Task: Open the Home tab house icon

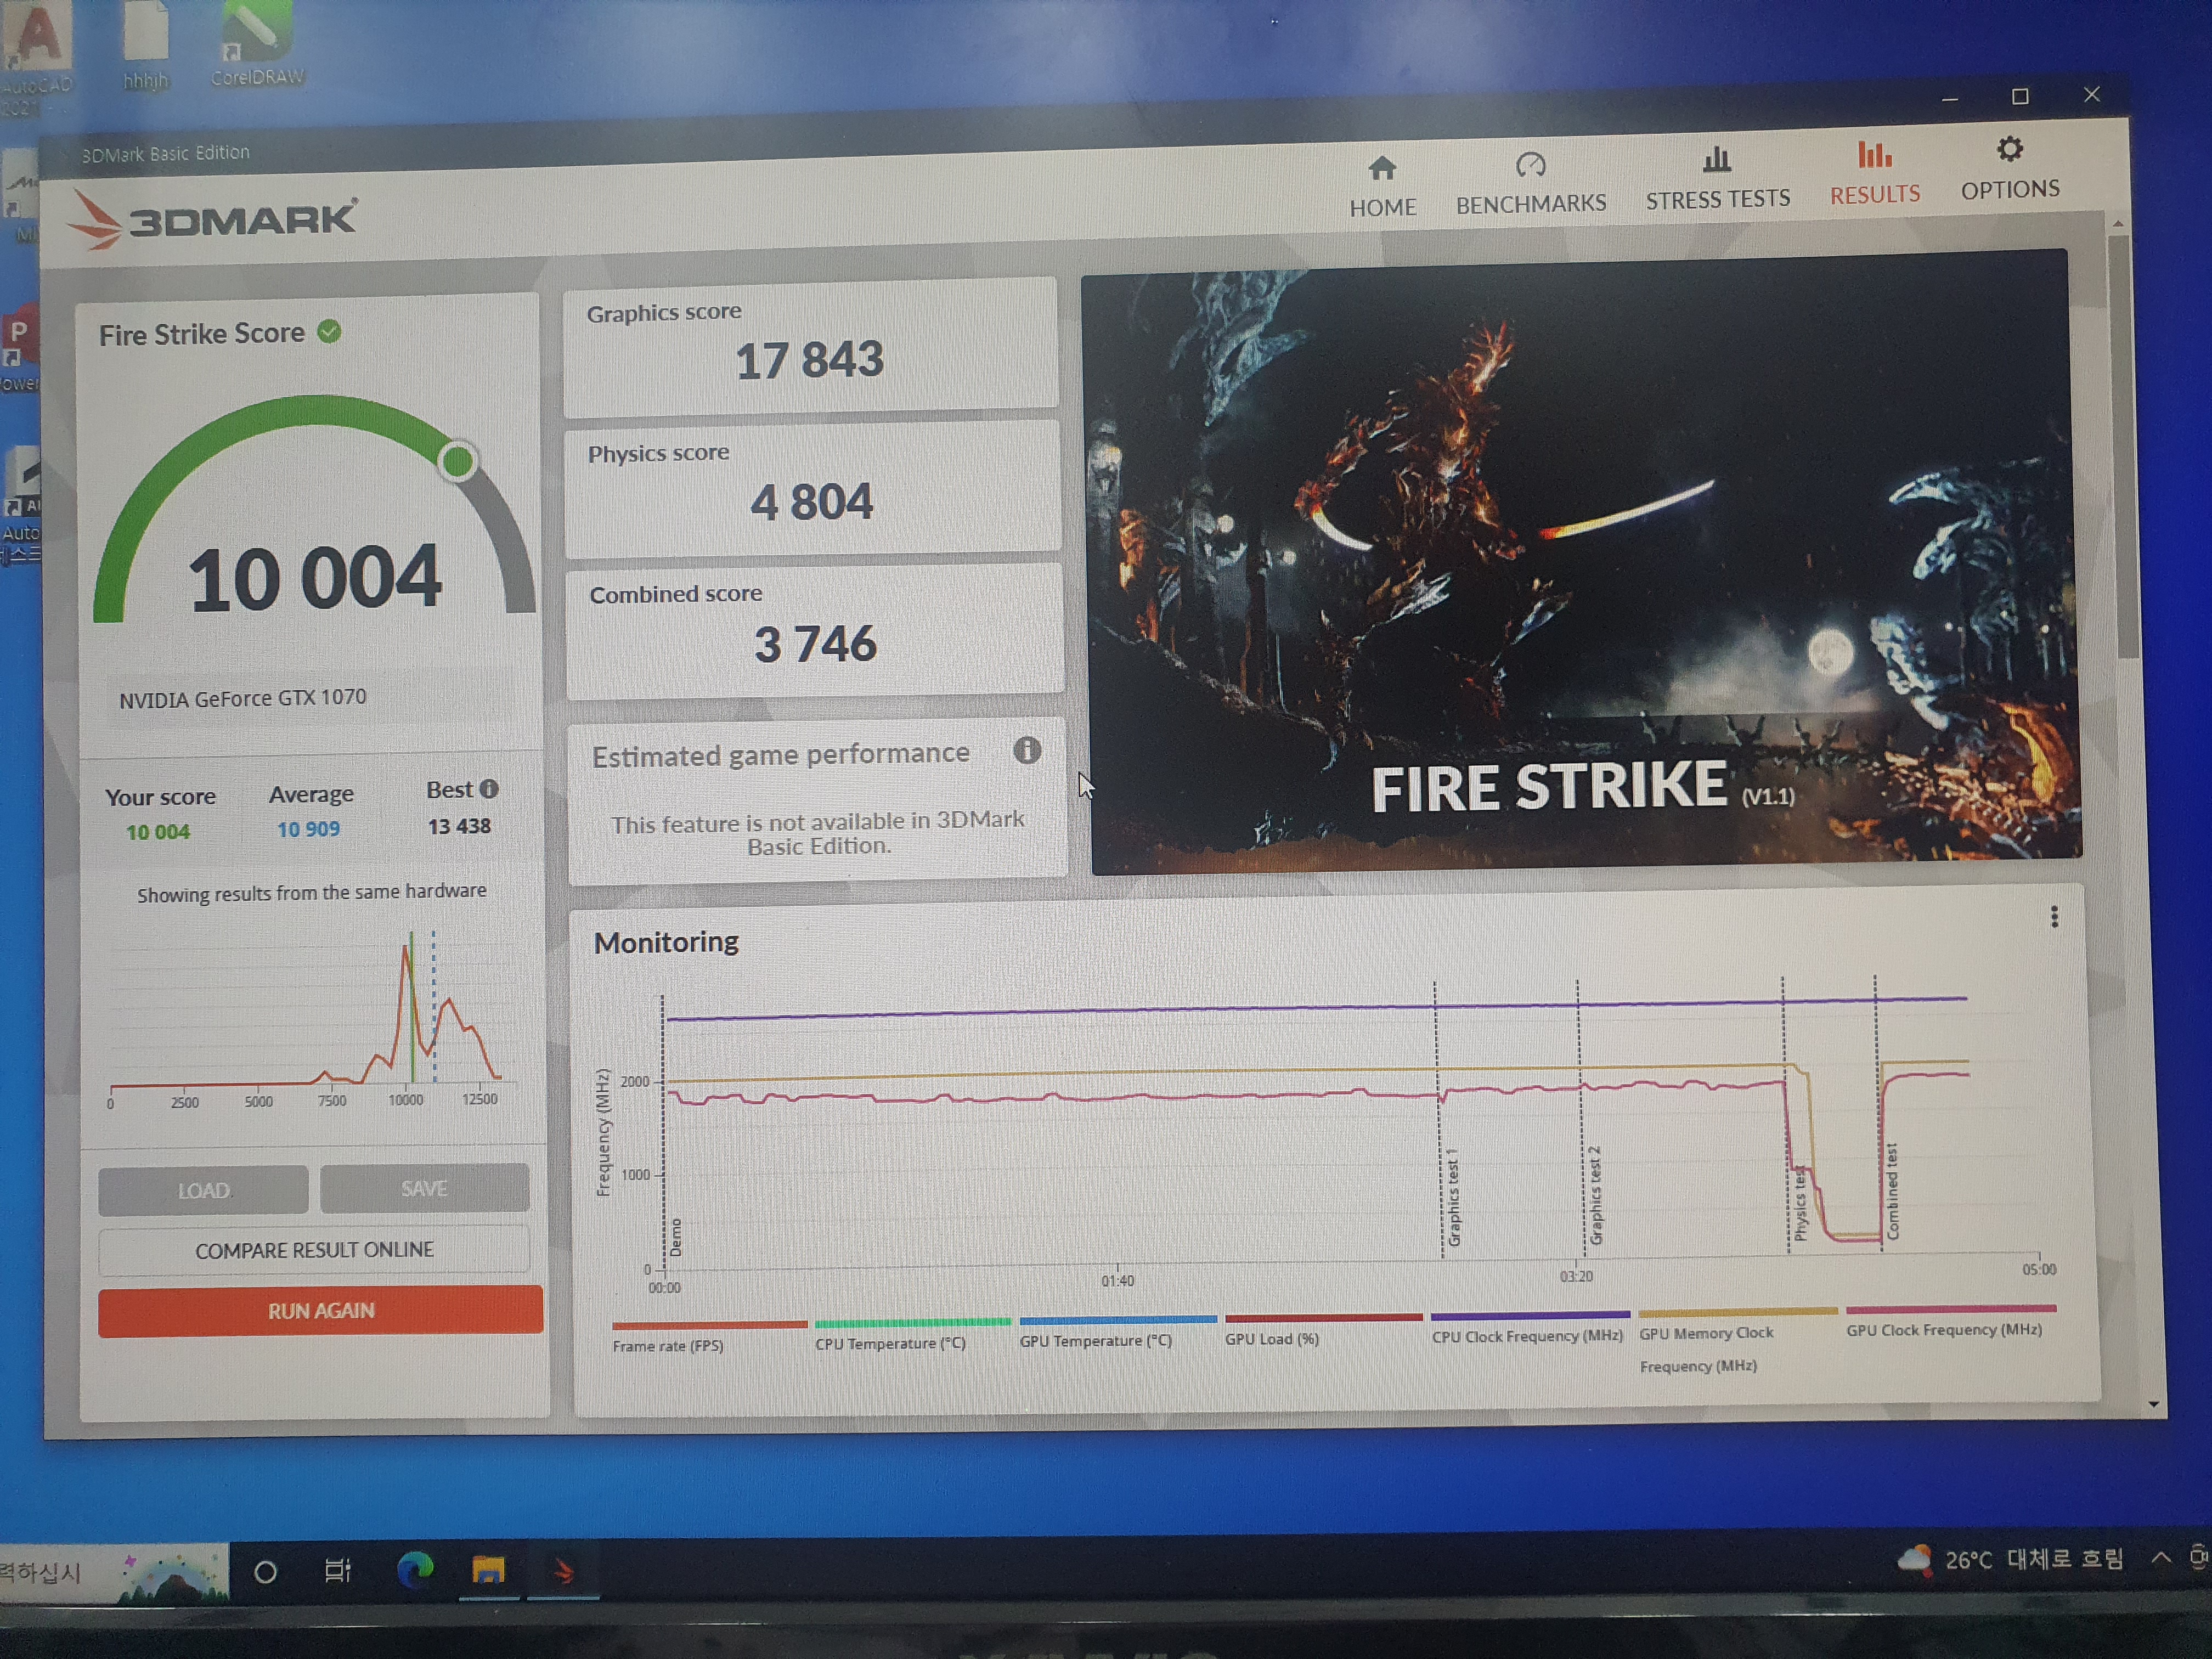Action: click(1382, 169)
